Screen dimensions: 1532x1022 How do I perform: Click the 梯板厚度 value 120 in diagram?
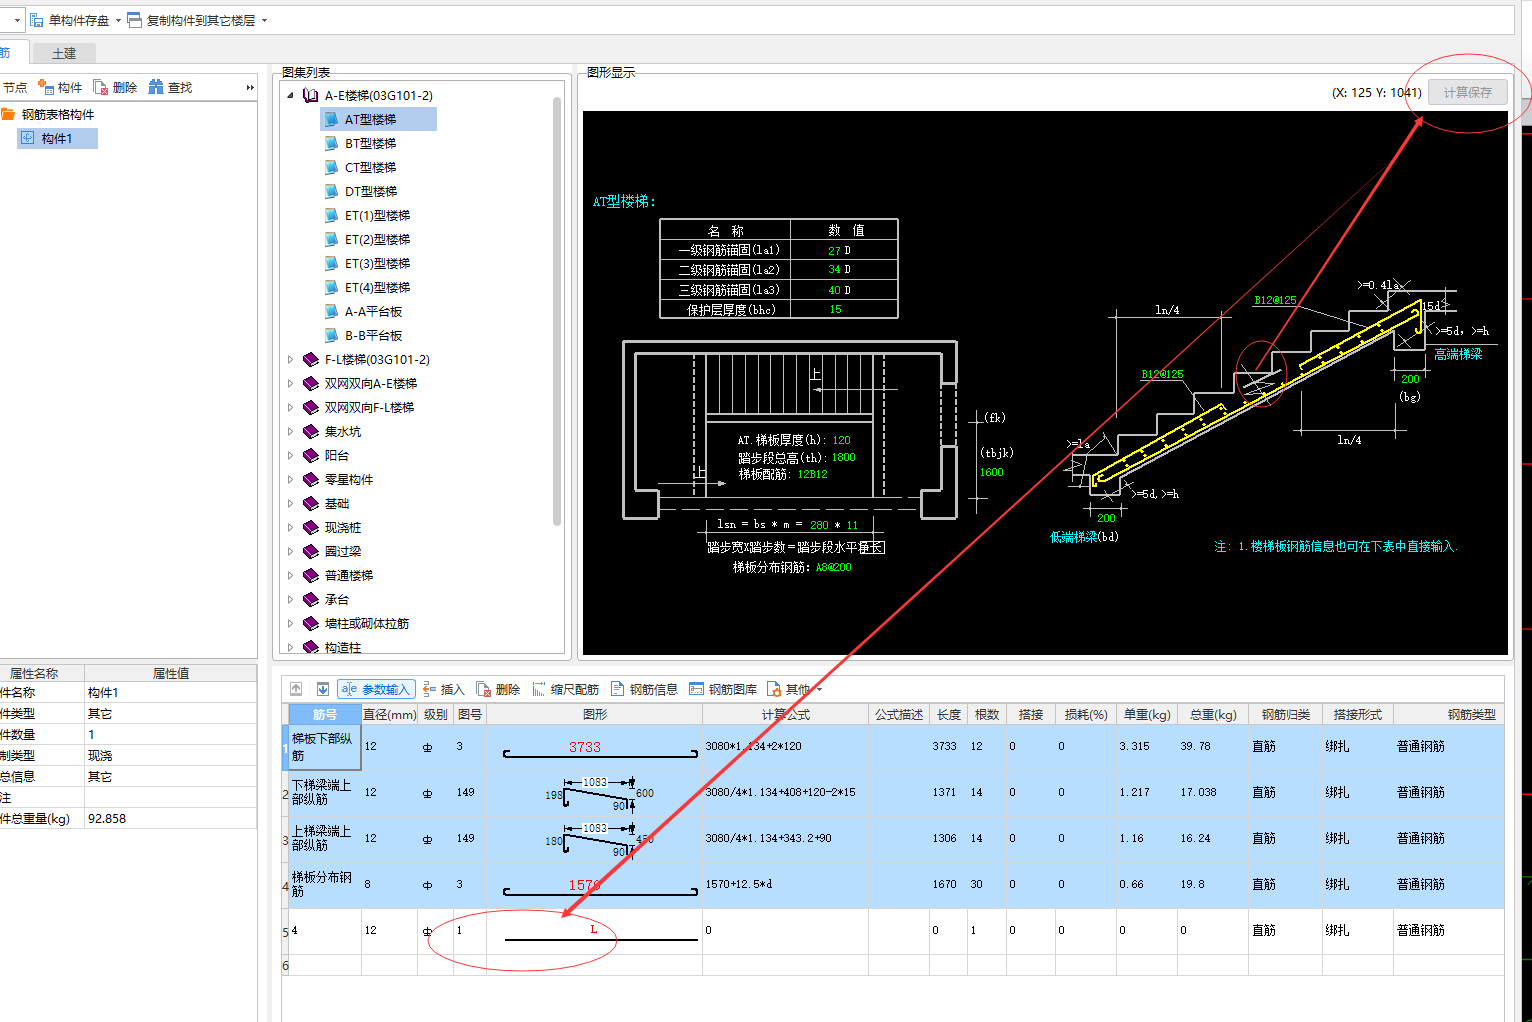(841, 440)
